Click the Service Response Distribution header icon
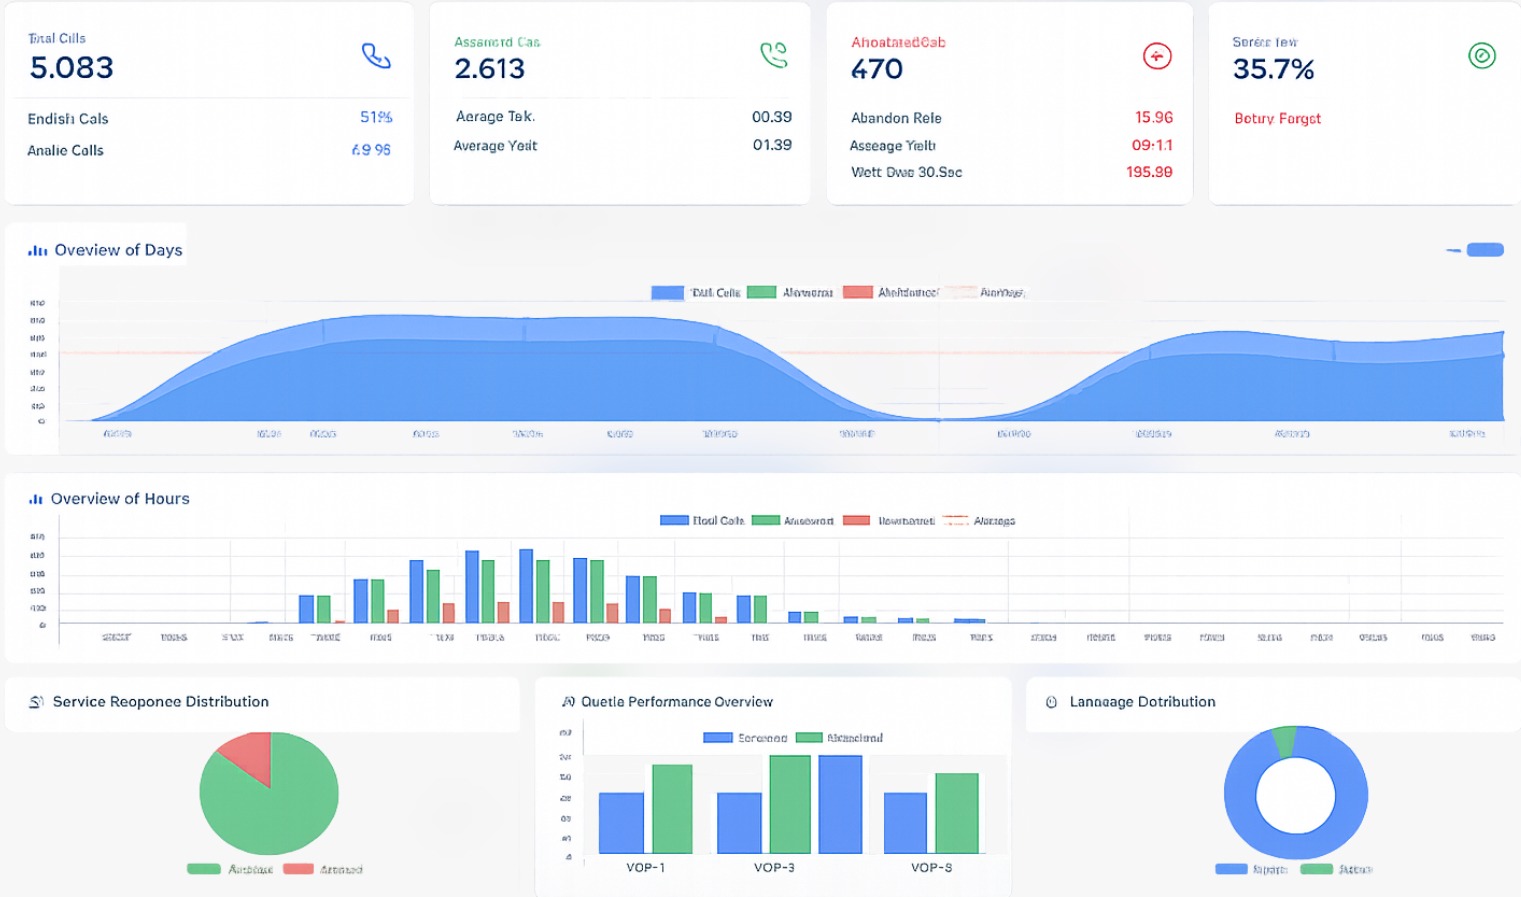The height and width of the screenshot is (897, 1521). [x=36, y=702]
